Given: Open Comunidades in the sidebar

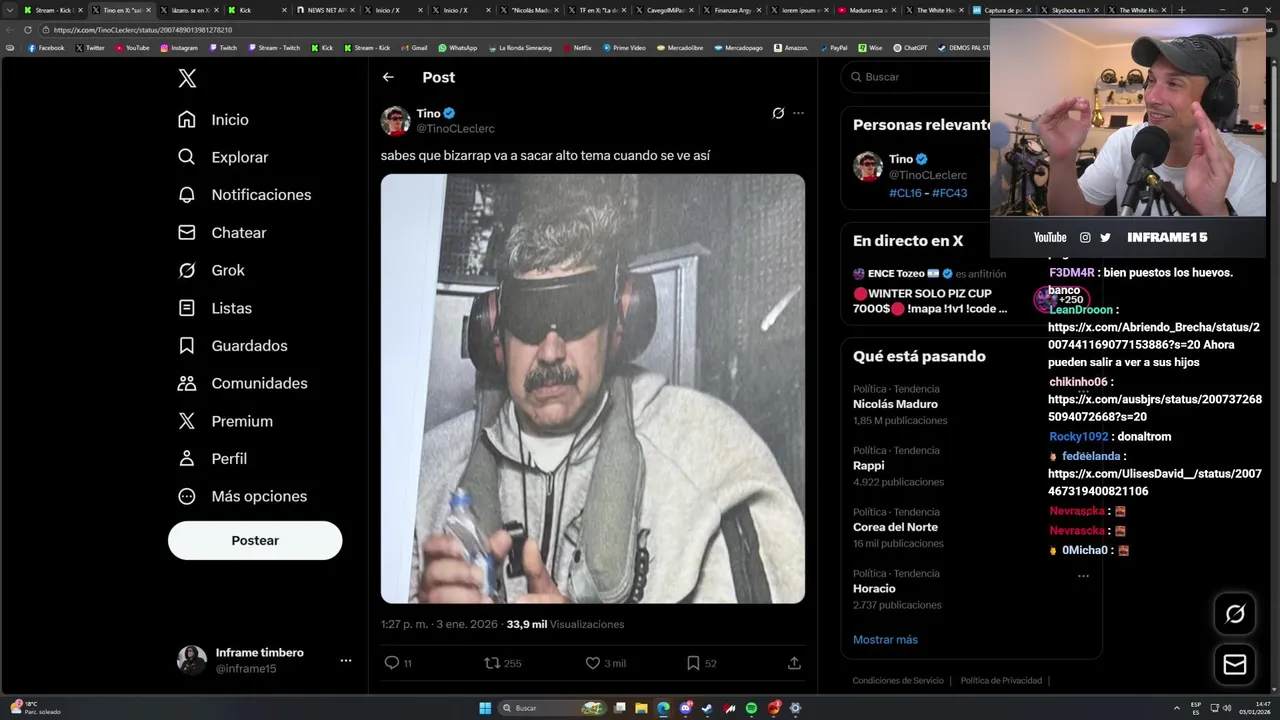Looking at the screenshot, I should point(242,383).
